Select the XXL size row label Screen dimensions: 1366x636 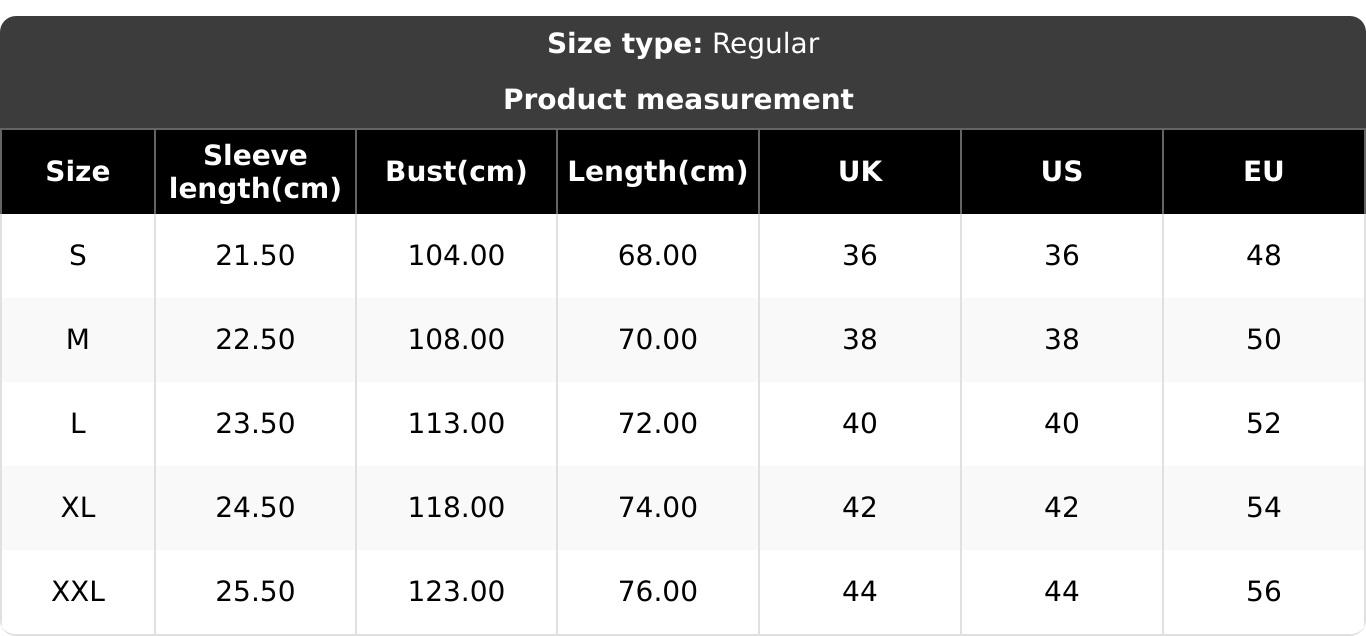point(78,592)
